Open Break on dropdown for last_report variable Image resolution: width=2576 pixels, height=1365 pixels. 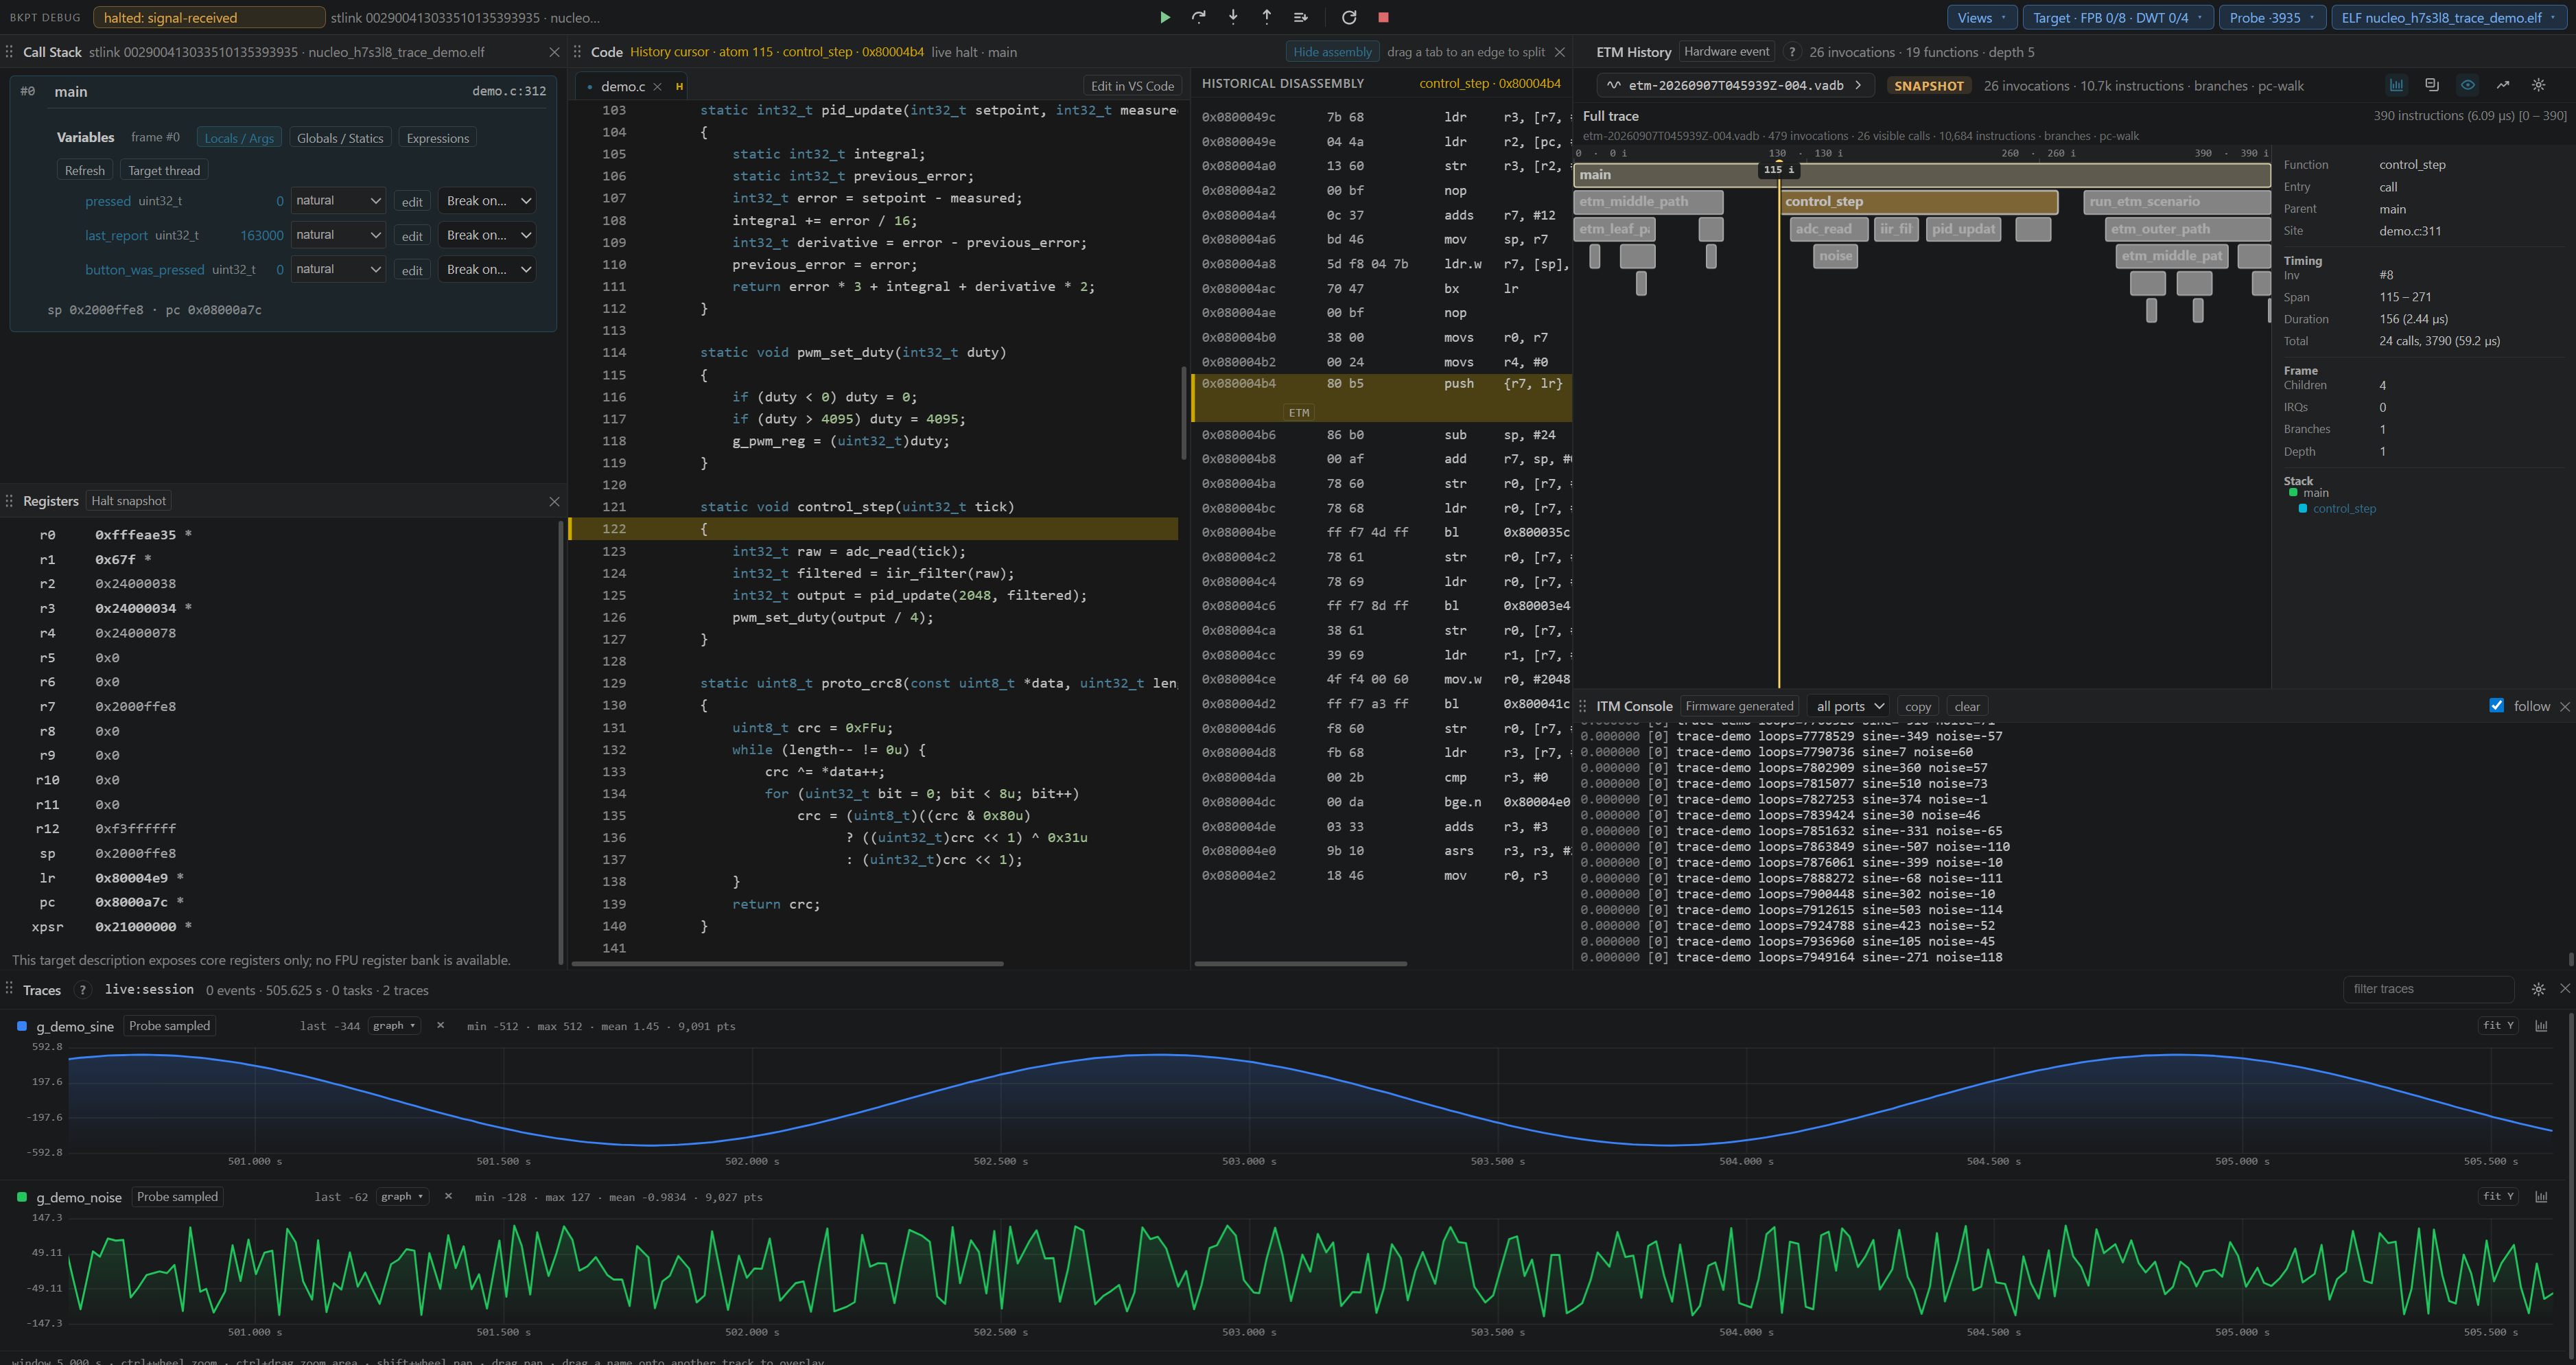[x=487, y=235]
